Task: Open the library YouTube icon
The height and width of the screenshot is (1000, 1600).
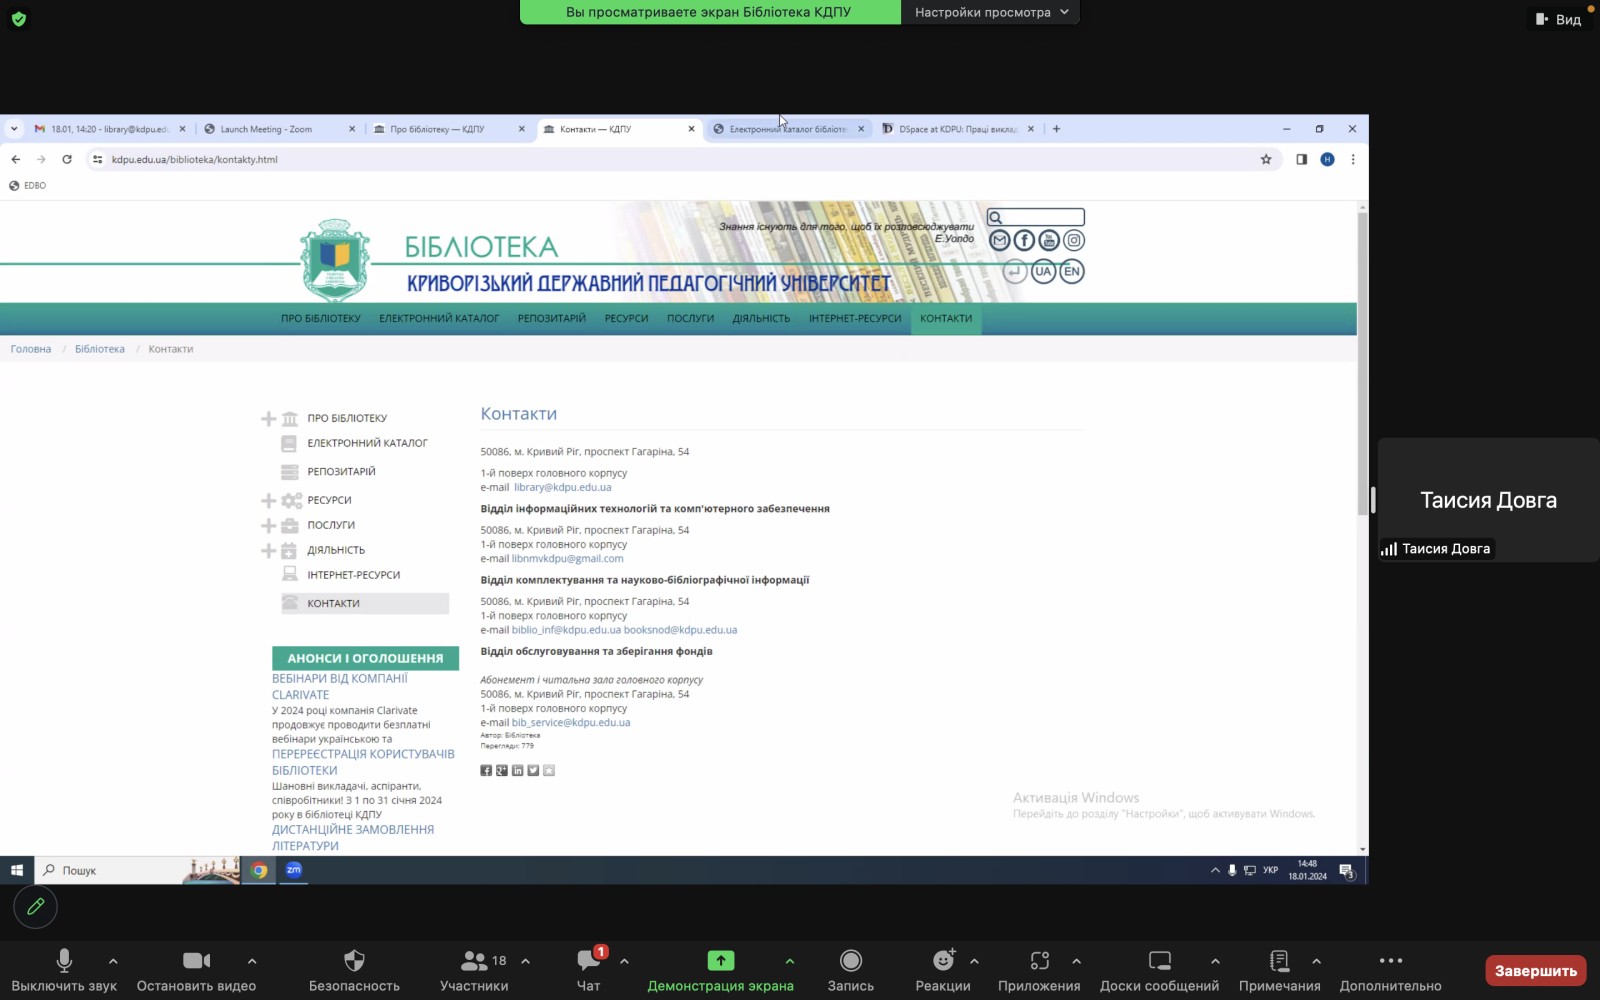Action: (1049, 240)
